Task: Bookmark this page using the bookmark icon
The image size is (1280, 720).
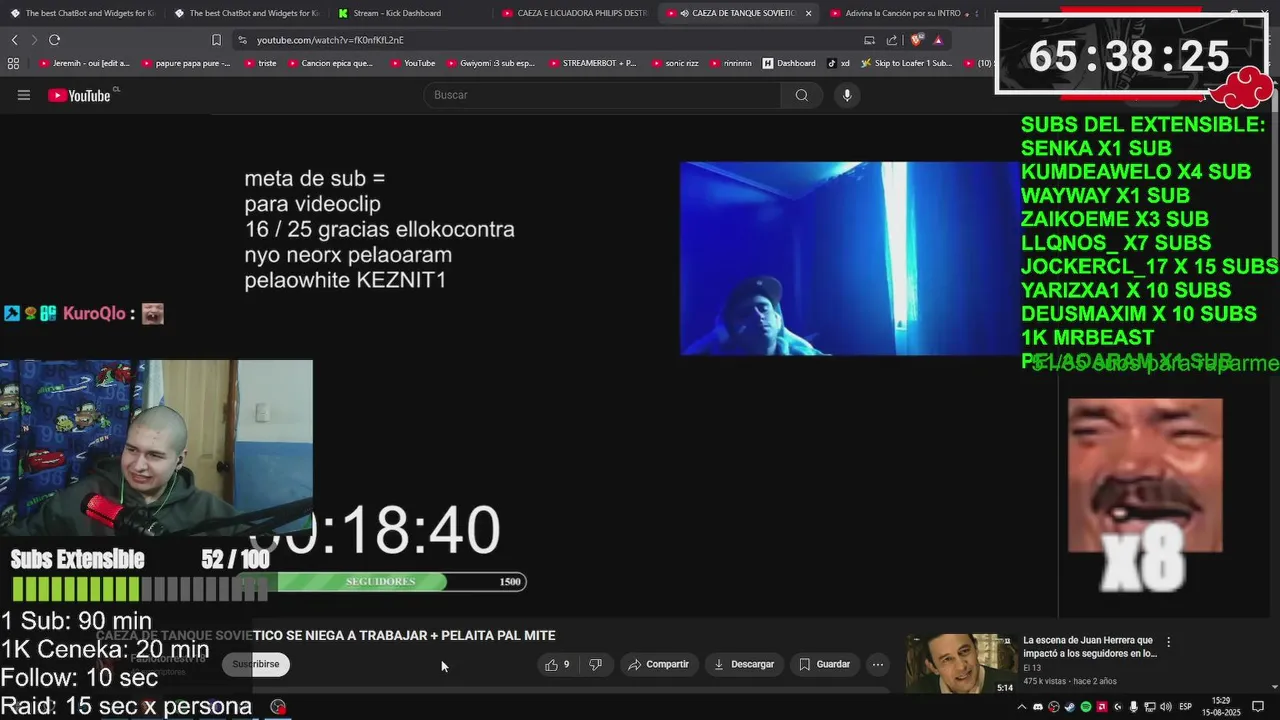Action: point(216,40)
